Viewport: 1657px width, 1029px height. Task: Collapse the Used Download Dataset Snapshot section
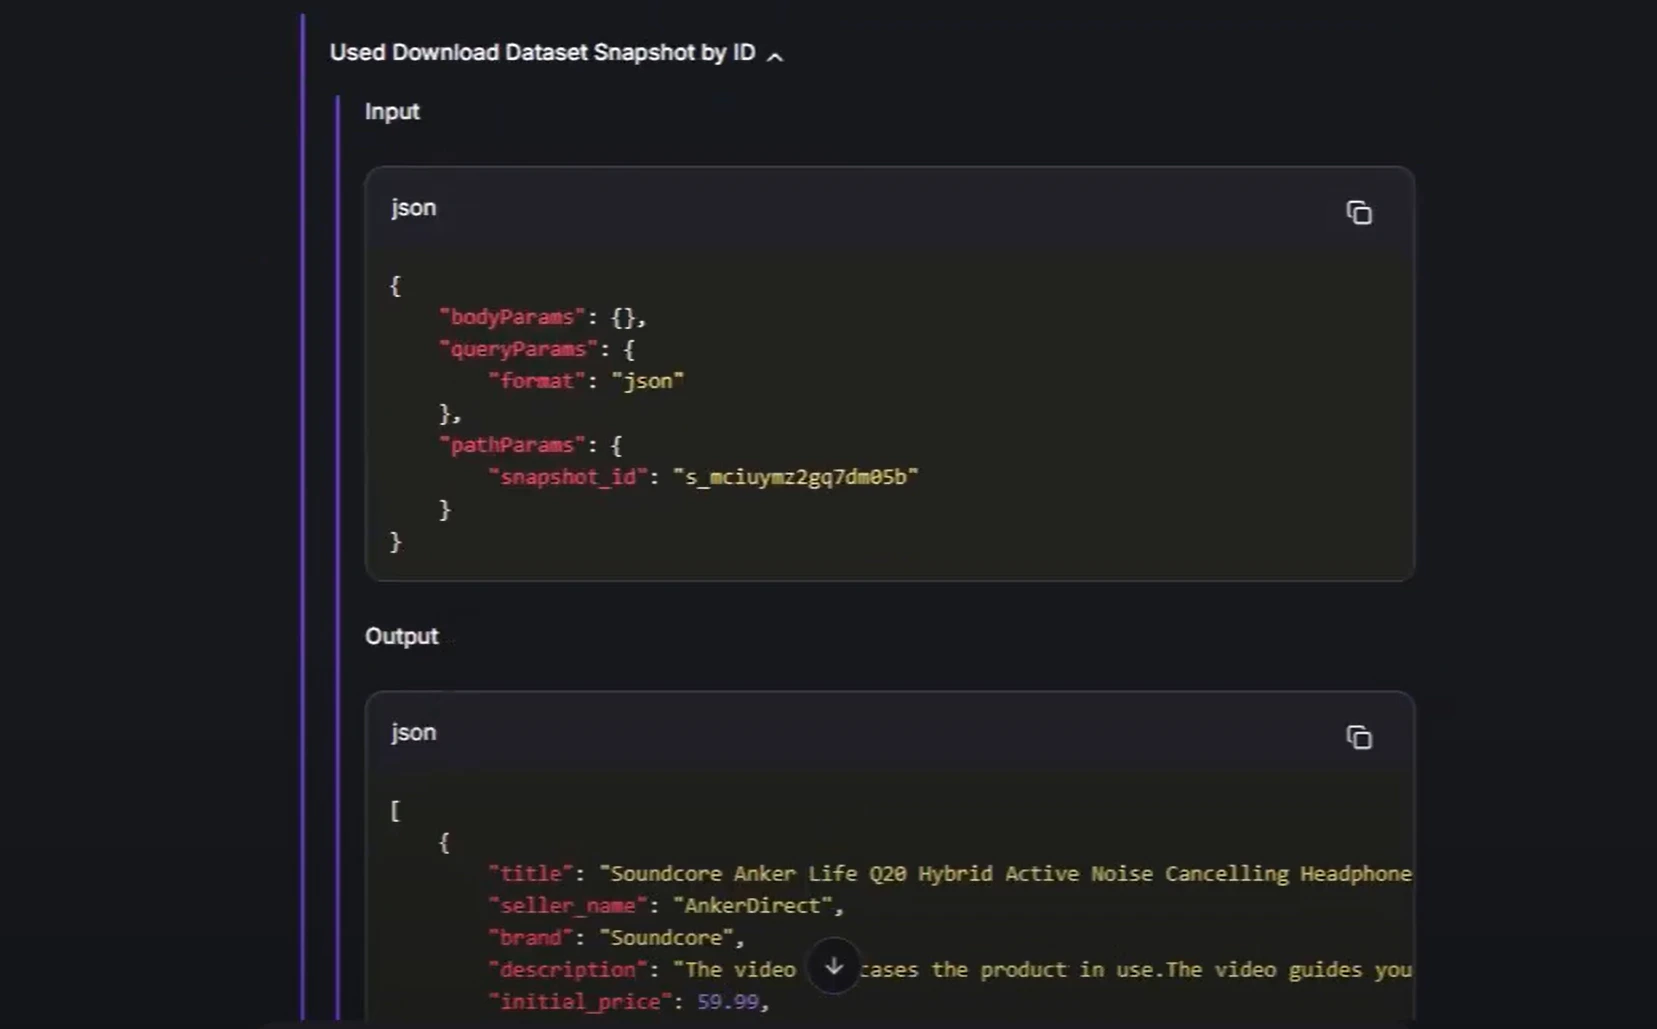[776, 58]
